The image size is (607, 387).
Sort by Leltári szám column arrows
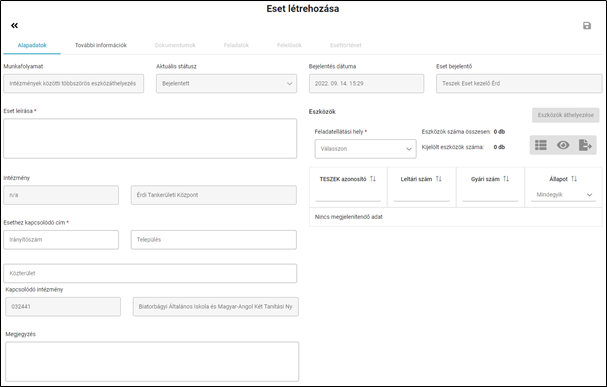coord(439,179)
